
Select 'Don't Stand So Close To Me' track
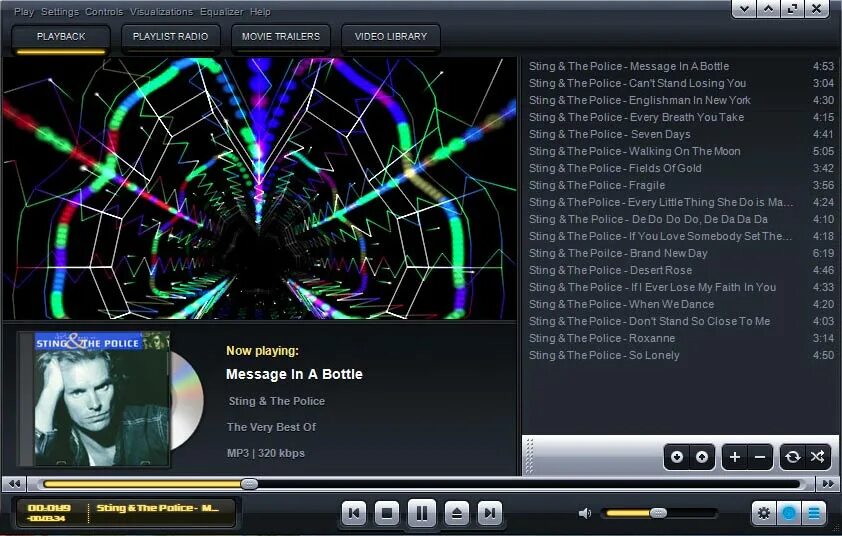tap(681, 321)
